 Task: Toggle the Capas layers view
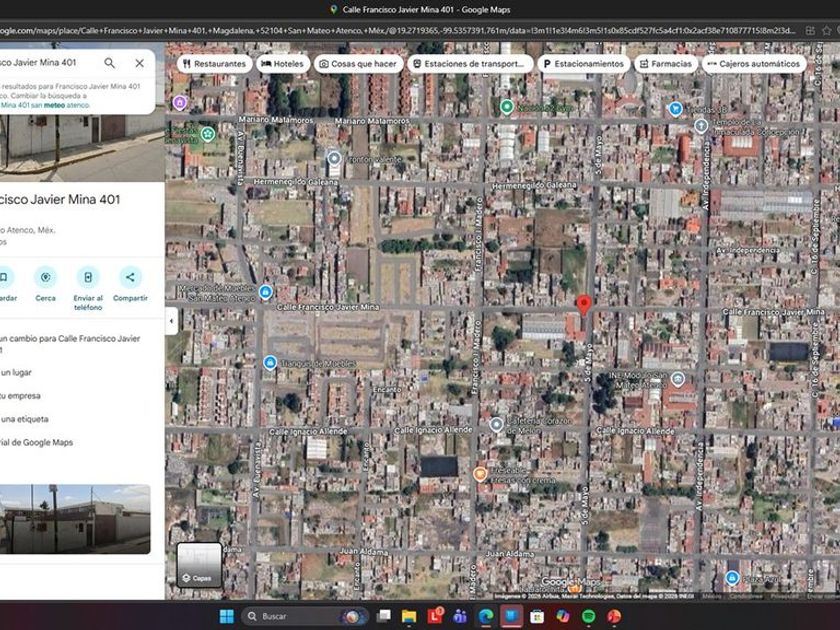[201, 564]
